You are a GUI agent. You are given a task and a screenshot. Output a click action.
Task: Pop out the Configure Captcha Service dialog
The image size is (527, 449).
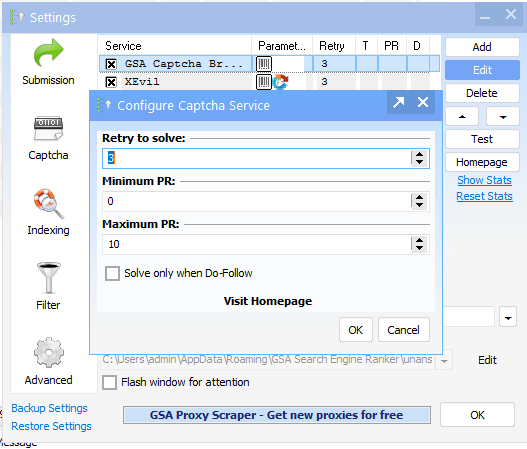[x=399, y=102]
